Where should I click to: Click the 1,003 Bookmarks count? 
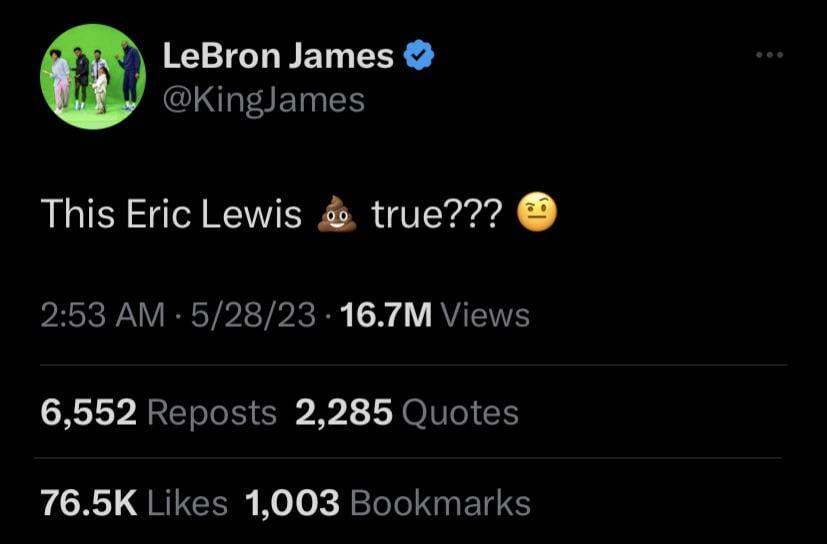(x=293, y=502)
